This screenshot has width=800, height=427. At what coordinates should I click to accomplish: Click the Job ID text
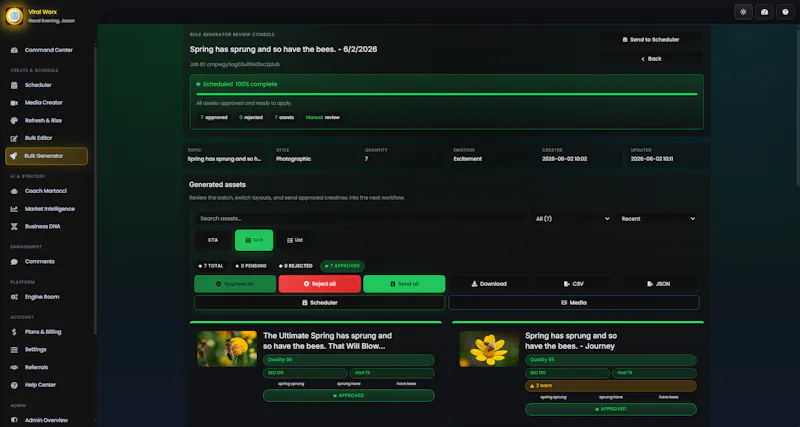(x=235, y=65)
